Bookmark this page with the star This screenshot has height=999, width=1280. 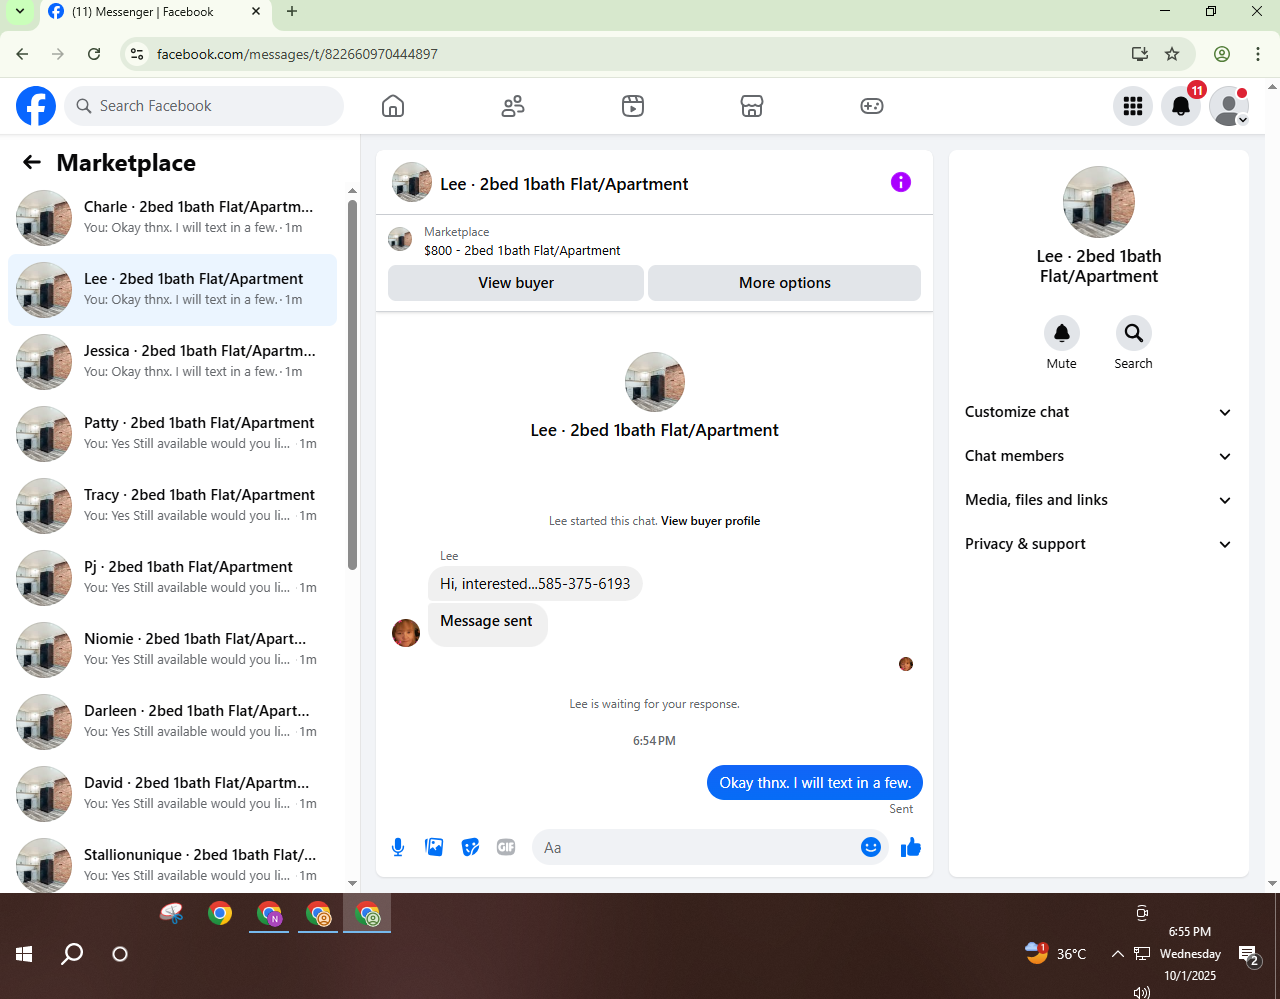[1172, 54]
